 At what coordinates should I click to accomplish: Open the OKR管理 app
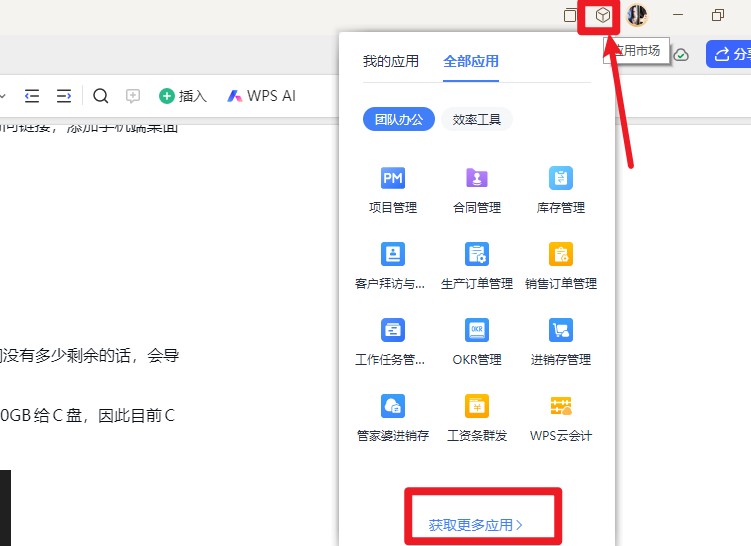[477, 342]
